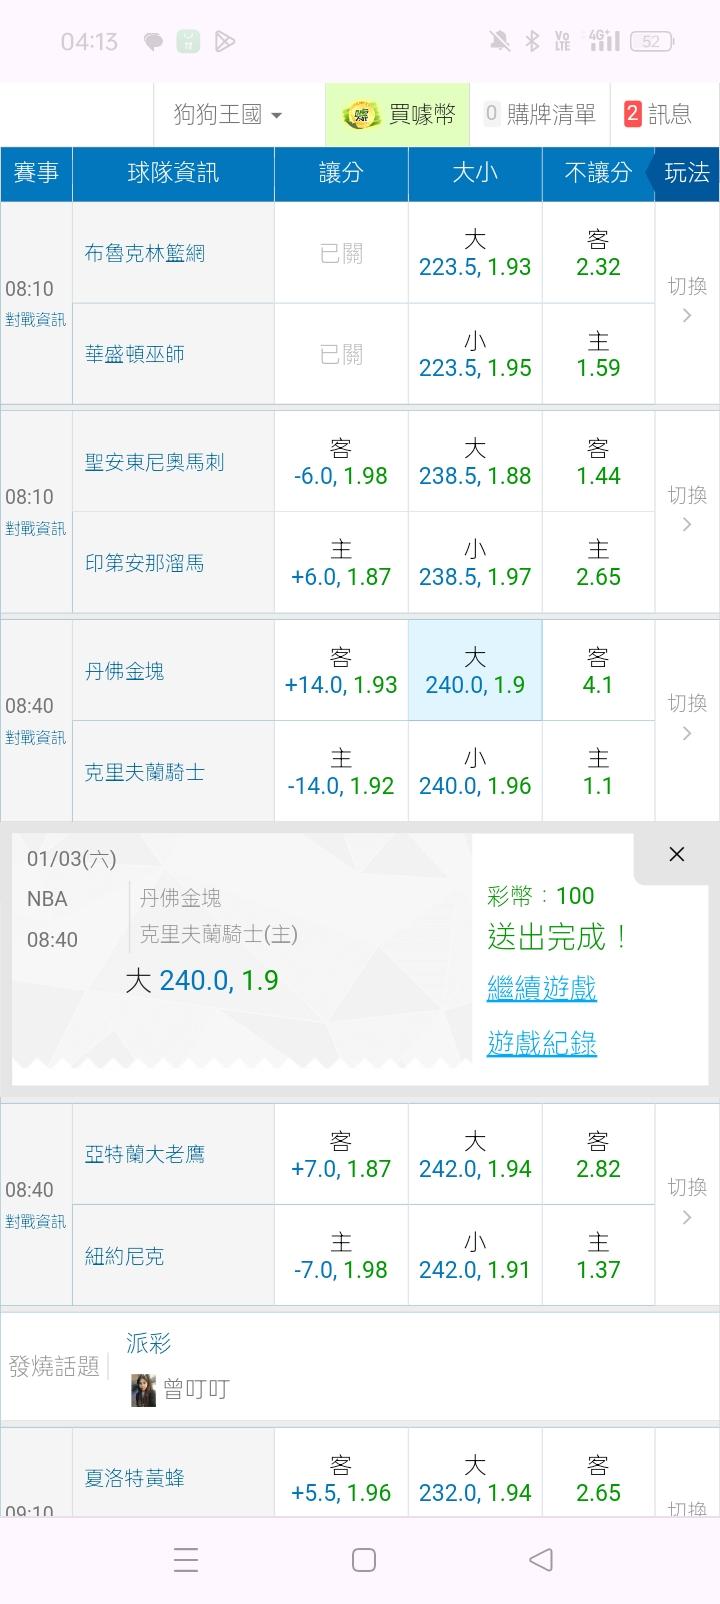720x1604 pixels.
Task: Tap 曾叮叮's avatar thumbnail
Action: (144, 1389)
